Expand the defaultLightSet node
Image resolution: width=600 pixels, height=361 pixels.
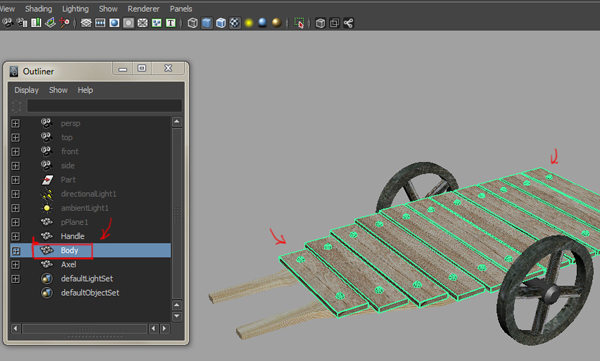[x=15, y=279]
